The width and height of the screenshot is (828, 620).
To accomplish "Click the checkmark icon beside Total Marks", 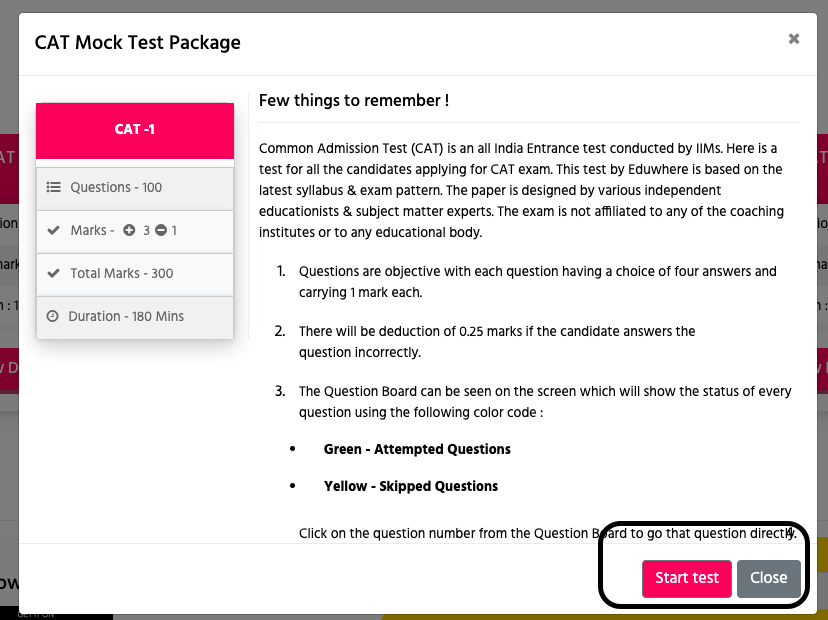I will (x=53, y=273).
